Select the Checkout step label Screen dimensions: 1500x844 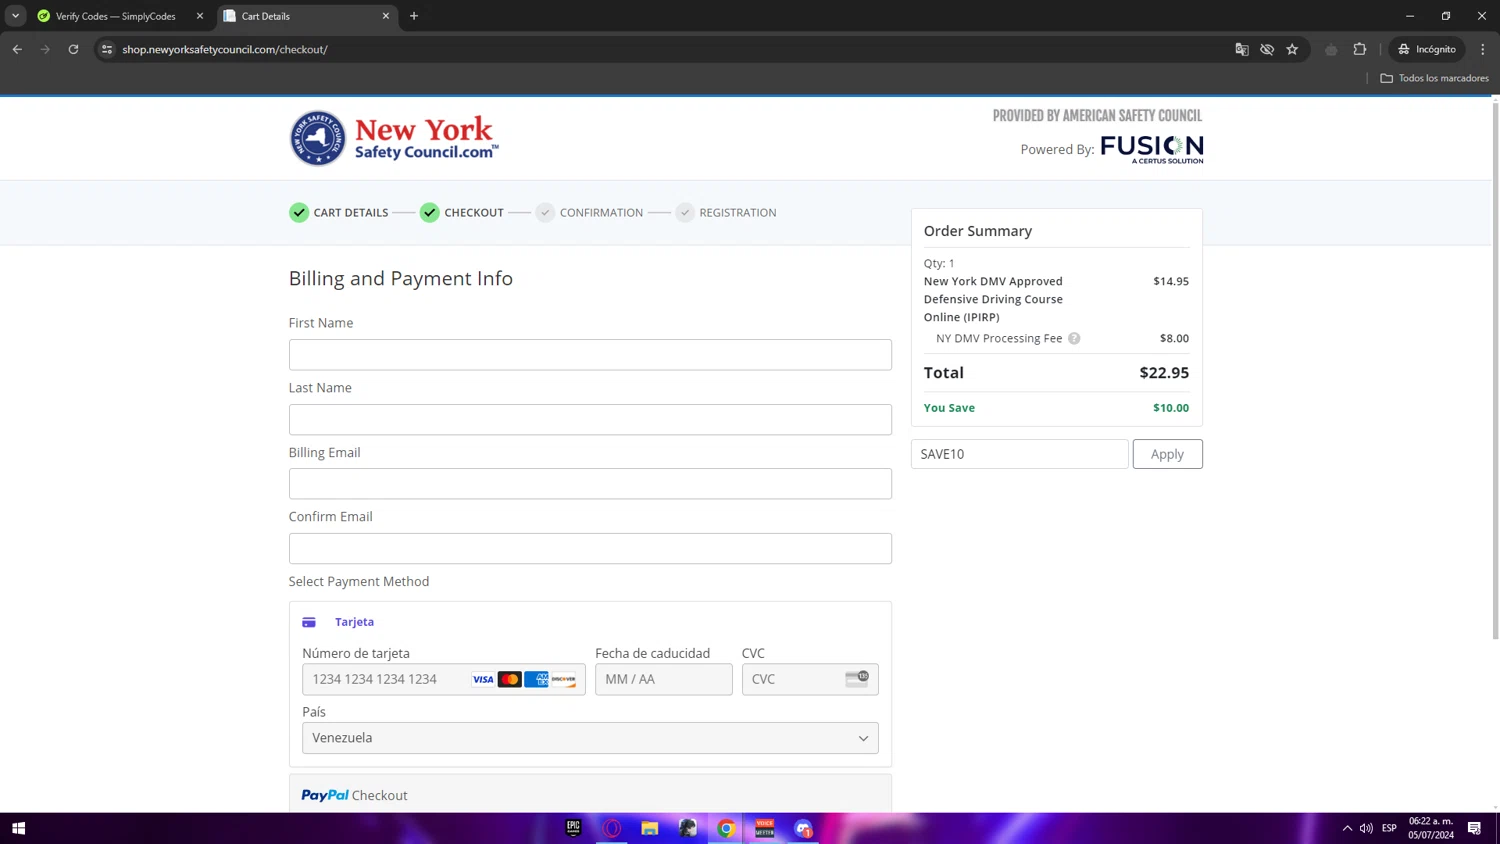click(x=474, y=213)
